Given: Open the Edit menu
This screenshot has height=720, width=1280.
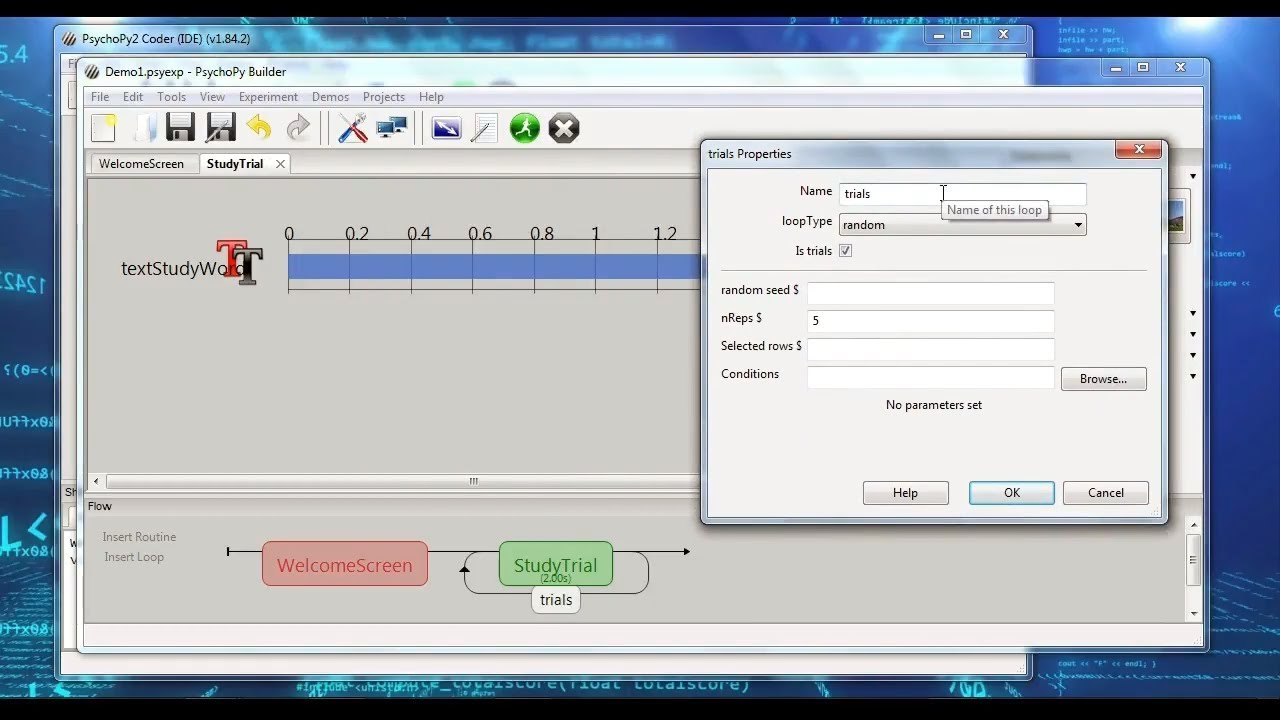Looking at the screenshot, I should click(x=133, y=97).
